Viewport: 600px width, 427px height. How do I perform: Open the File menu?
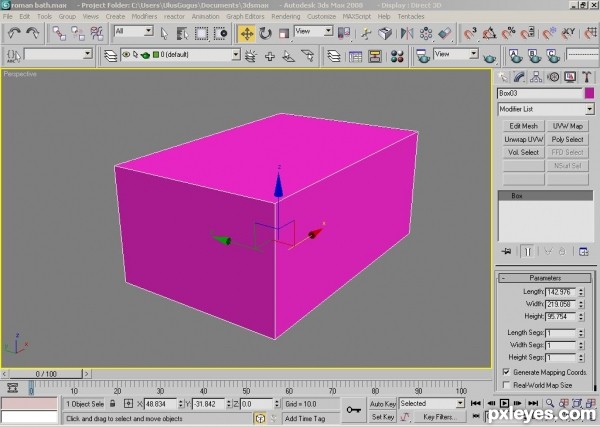click(x=8, y=16)
